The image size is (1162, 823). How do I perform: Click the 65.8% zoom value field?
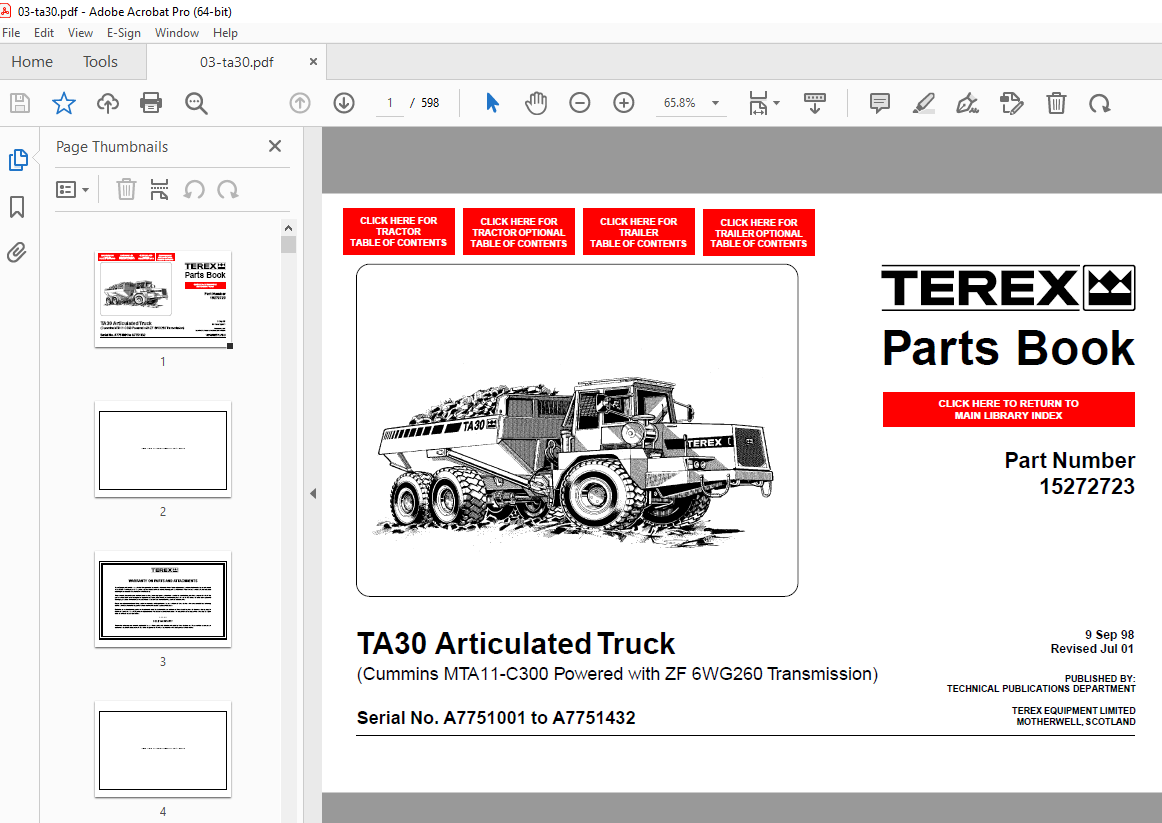click(x=680, y=103)
